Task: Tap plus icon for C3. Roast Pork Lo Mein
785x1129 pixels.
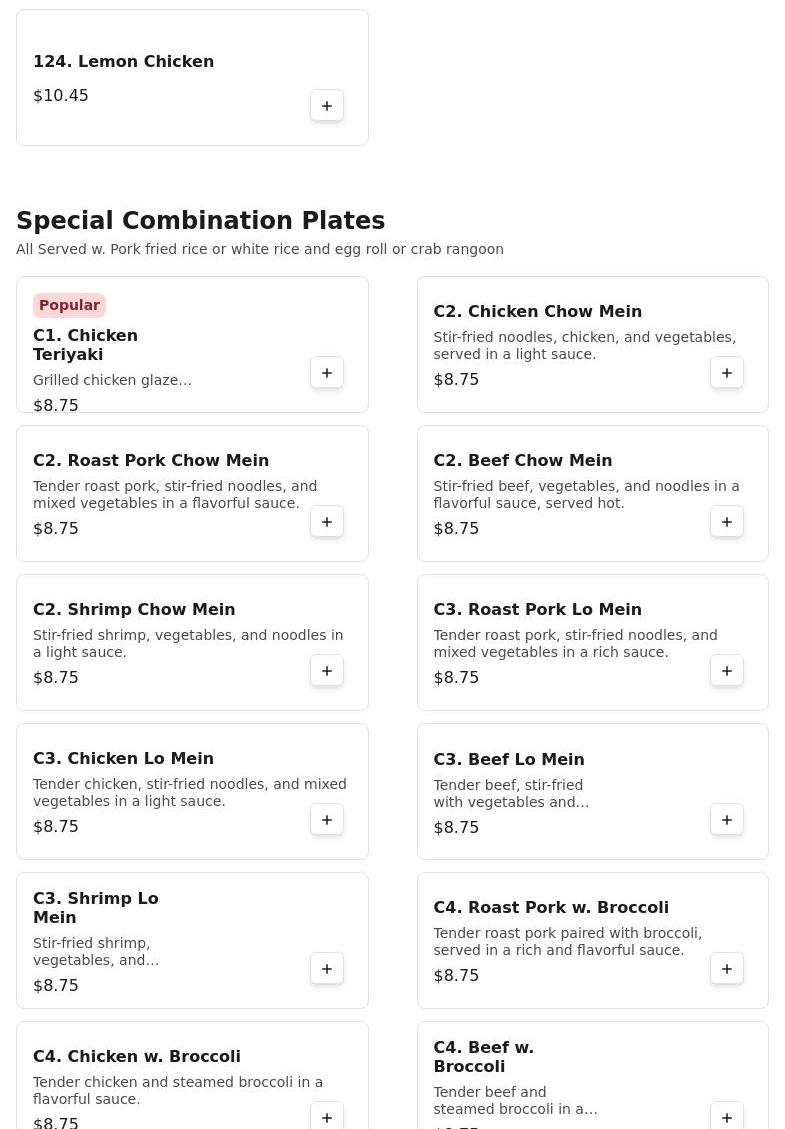Action: (727, 671)
